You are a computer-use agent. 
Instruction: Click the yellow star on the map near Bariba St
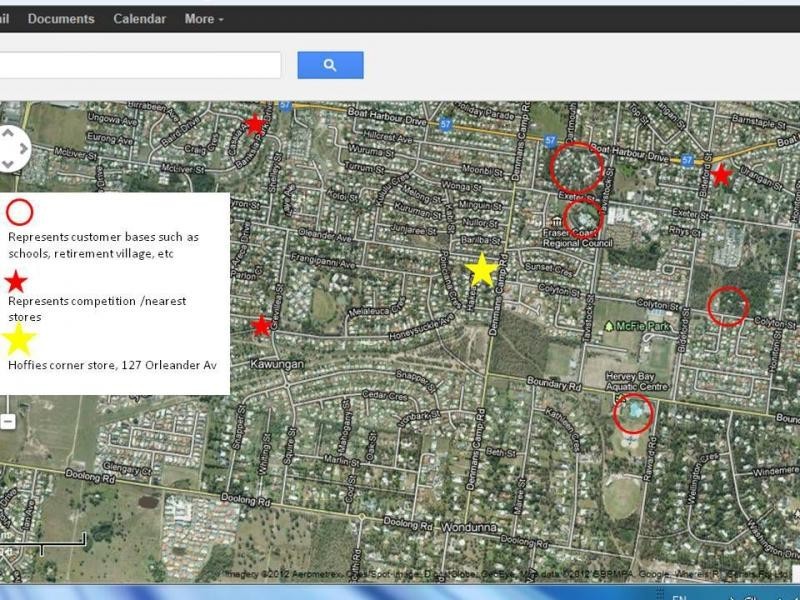tap(481, 270)
